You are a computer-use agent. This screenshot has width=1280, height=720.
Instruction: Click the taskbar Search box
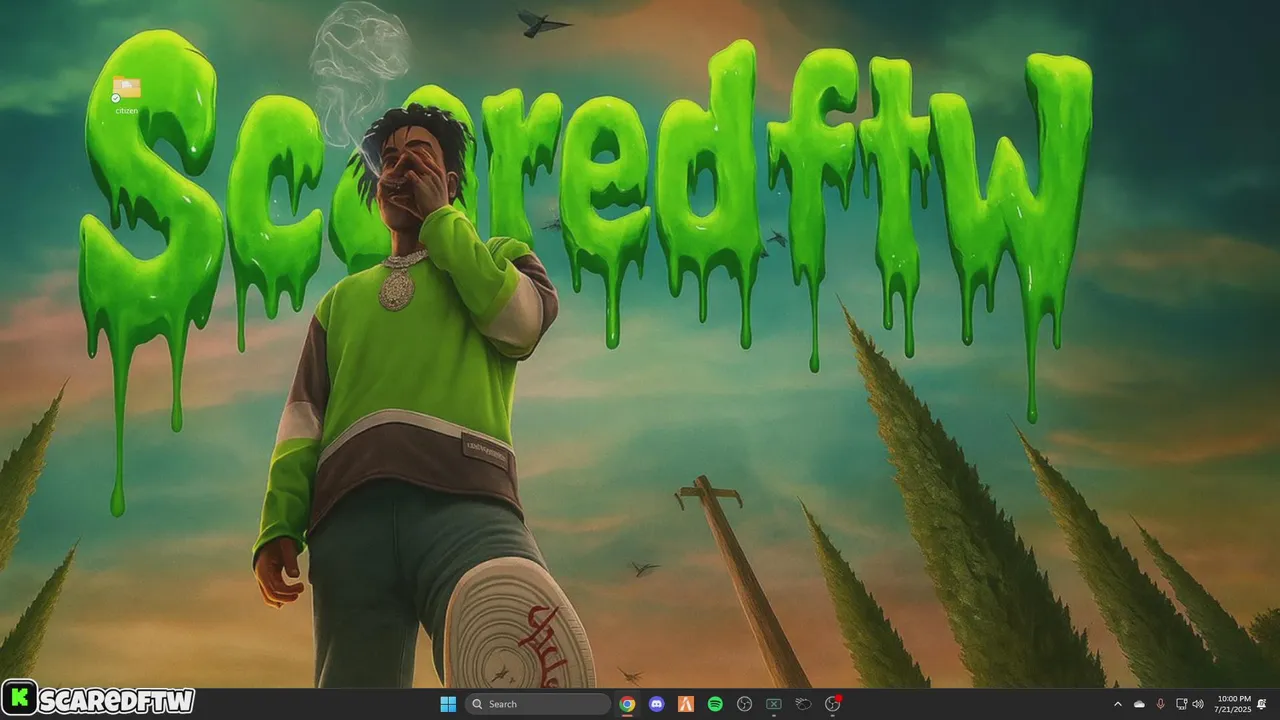click(538, 704)
